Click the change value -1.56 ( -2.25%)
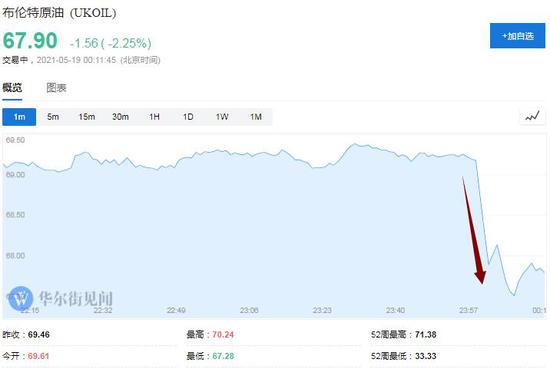The width and height of the screenshot is (550, 369). [x=110, y=43]
